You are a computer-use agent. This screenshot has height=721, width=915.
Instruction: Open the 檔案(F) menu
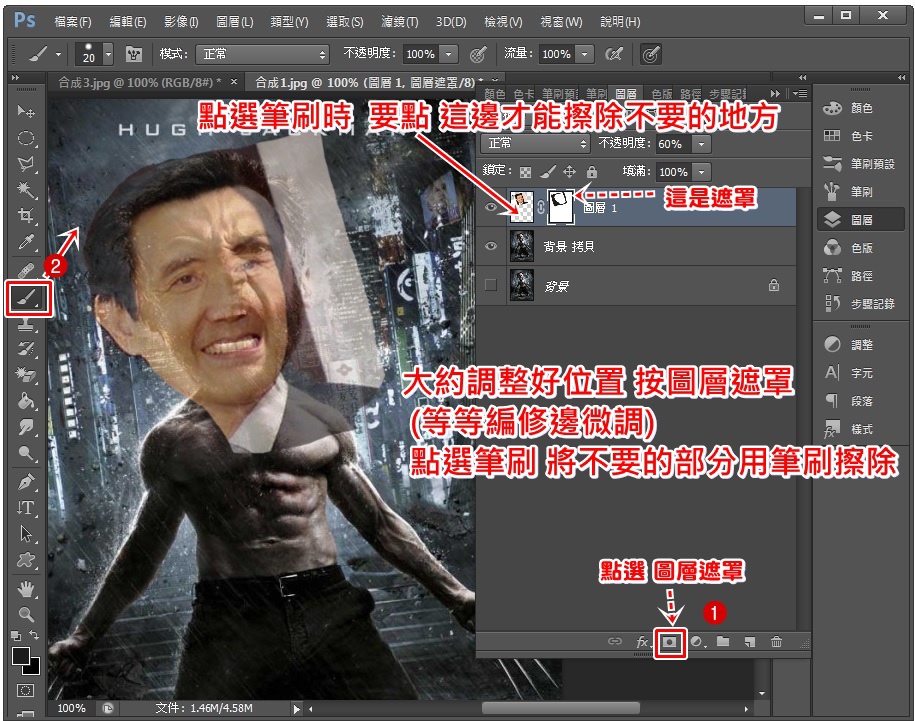coord(73,22)
